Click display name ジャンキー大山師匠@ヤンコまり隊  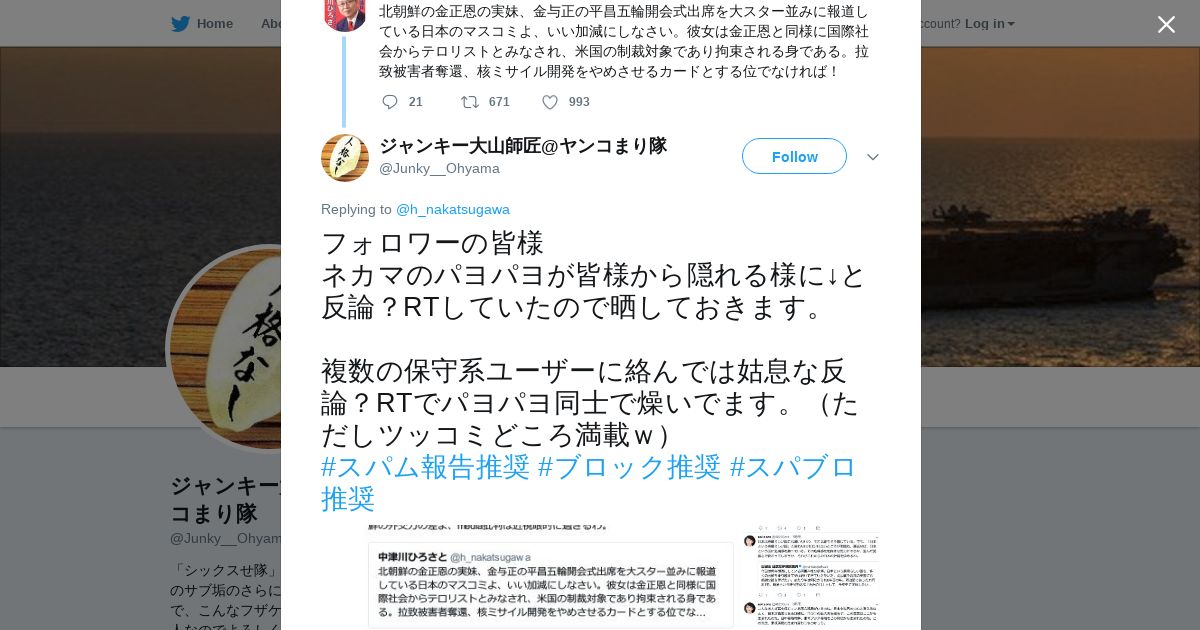[x=523, y=146]
